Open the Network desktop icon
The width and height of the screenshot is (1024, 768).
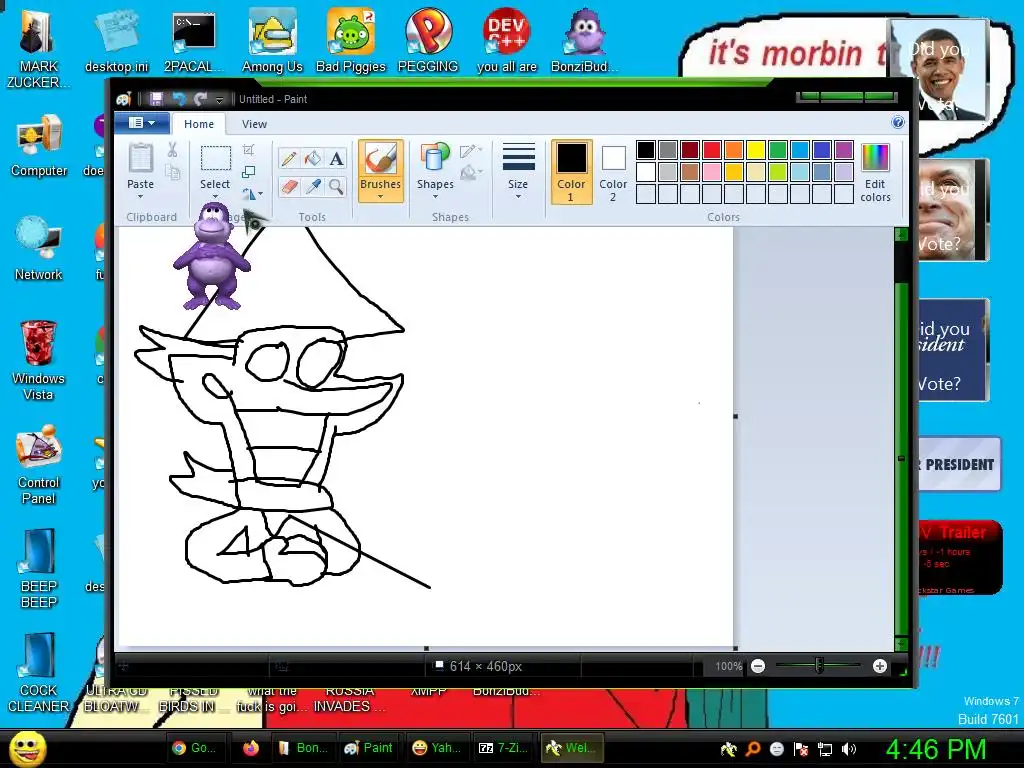[x=39, y=249]
